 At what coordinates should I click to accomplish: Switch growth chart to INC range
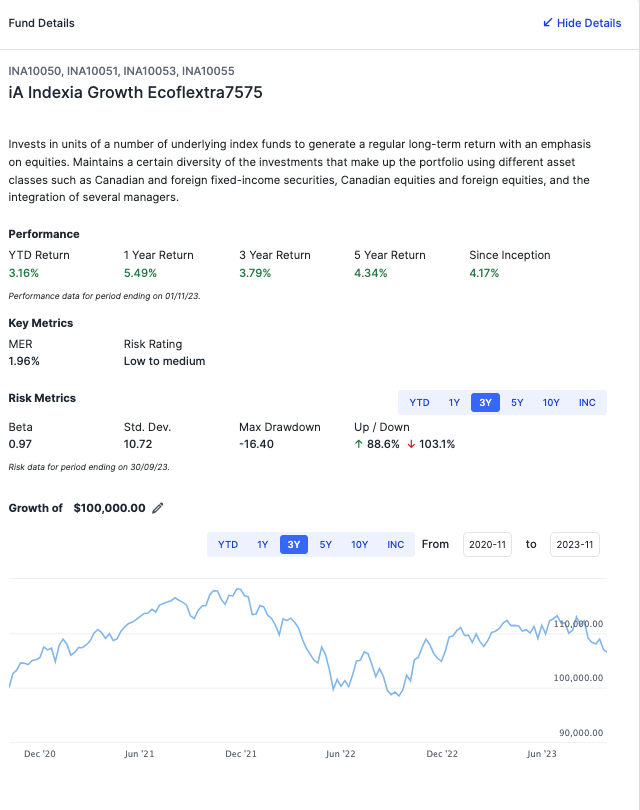click(396, 544)
